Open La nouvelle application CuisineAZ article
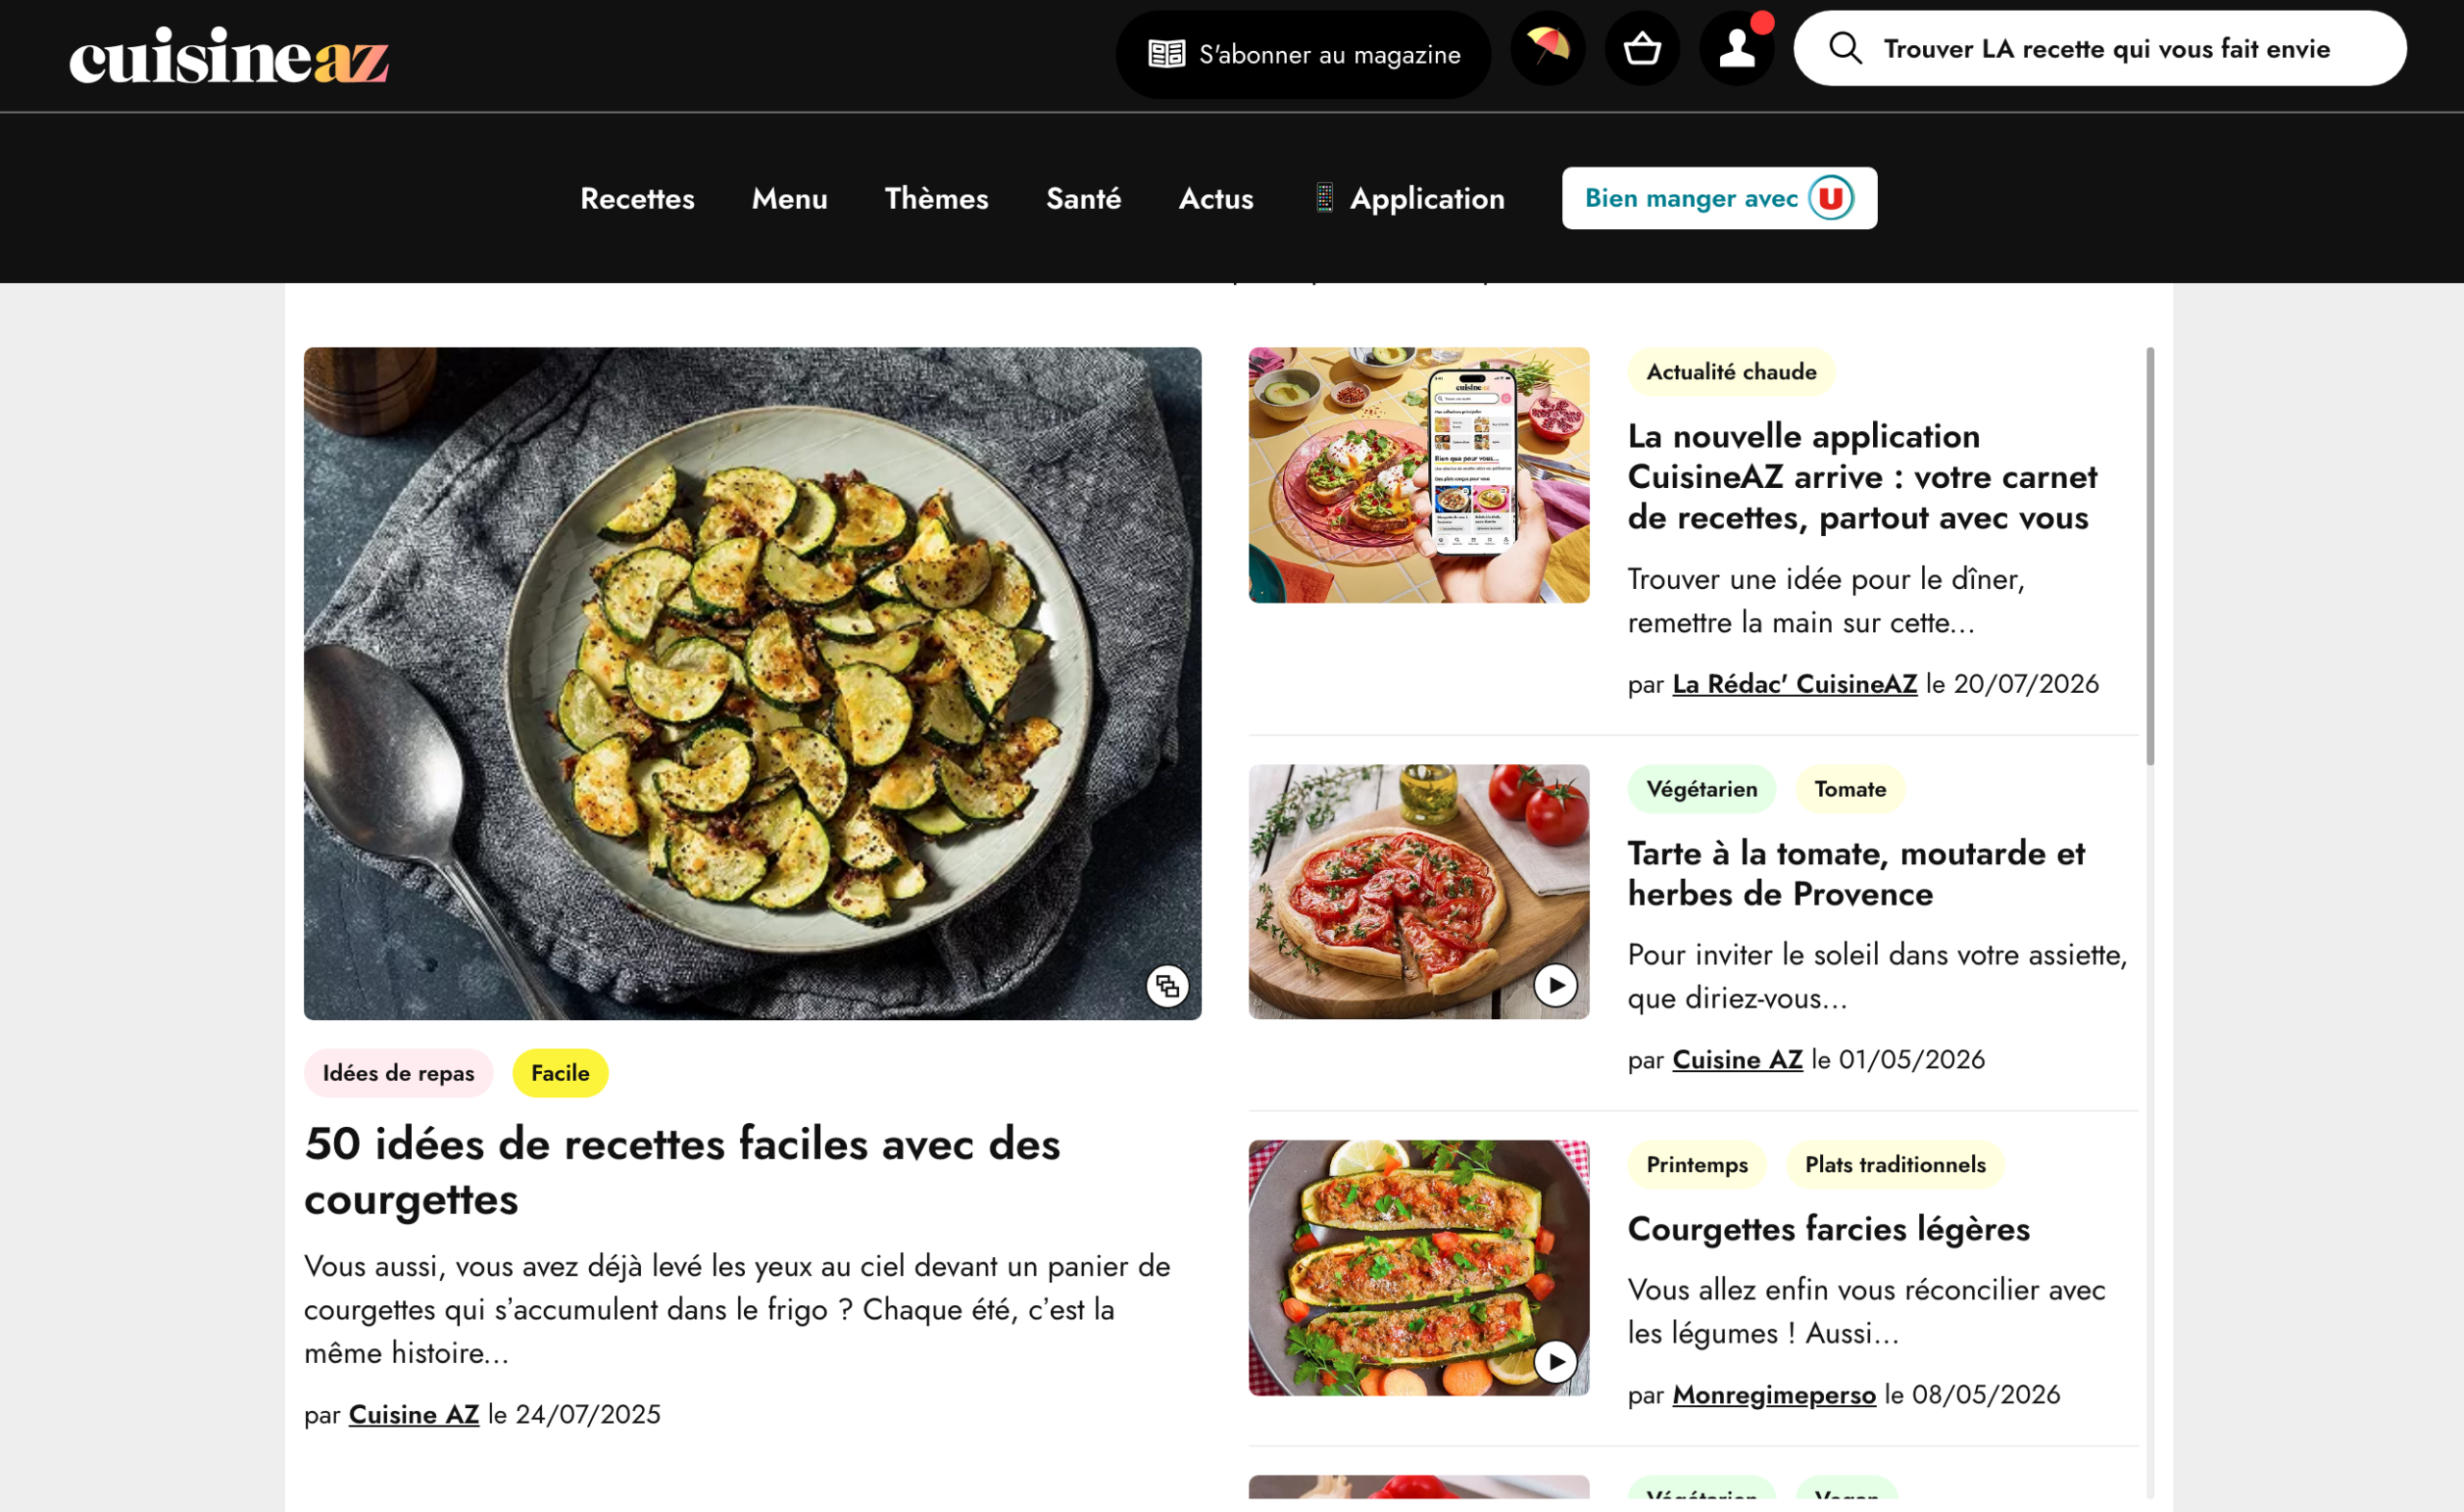Viewport: 2464px width, 1512px height. (x=1862, y=477)
